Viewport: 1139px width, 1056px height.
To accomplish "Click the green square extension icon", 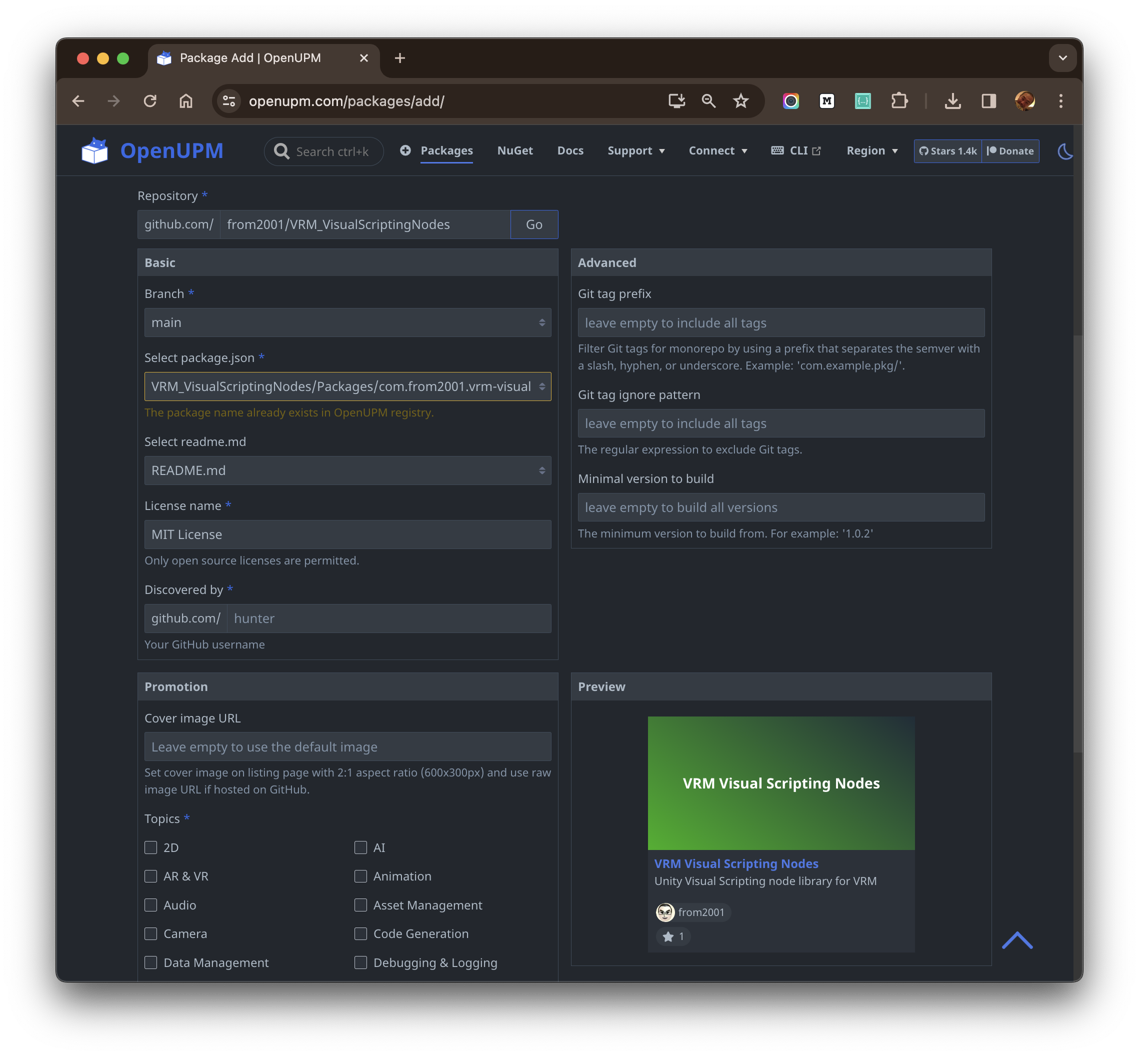I will click(x=862, y=101).
